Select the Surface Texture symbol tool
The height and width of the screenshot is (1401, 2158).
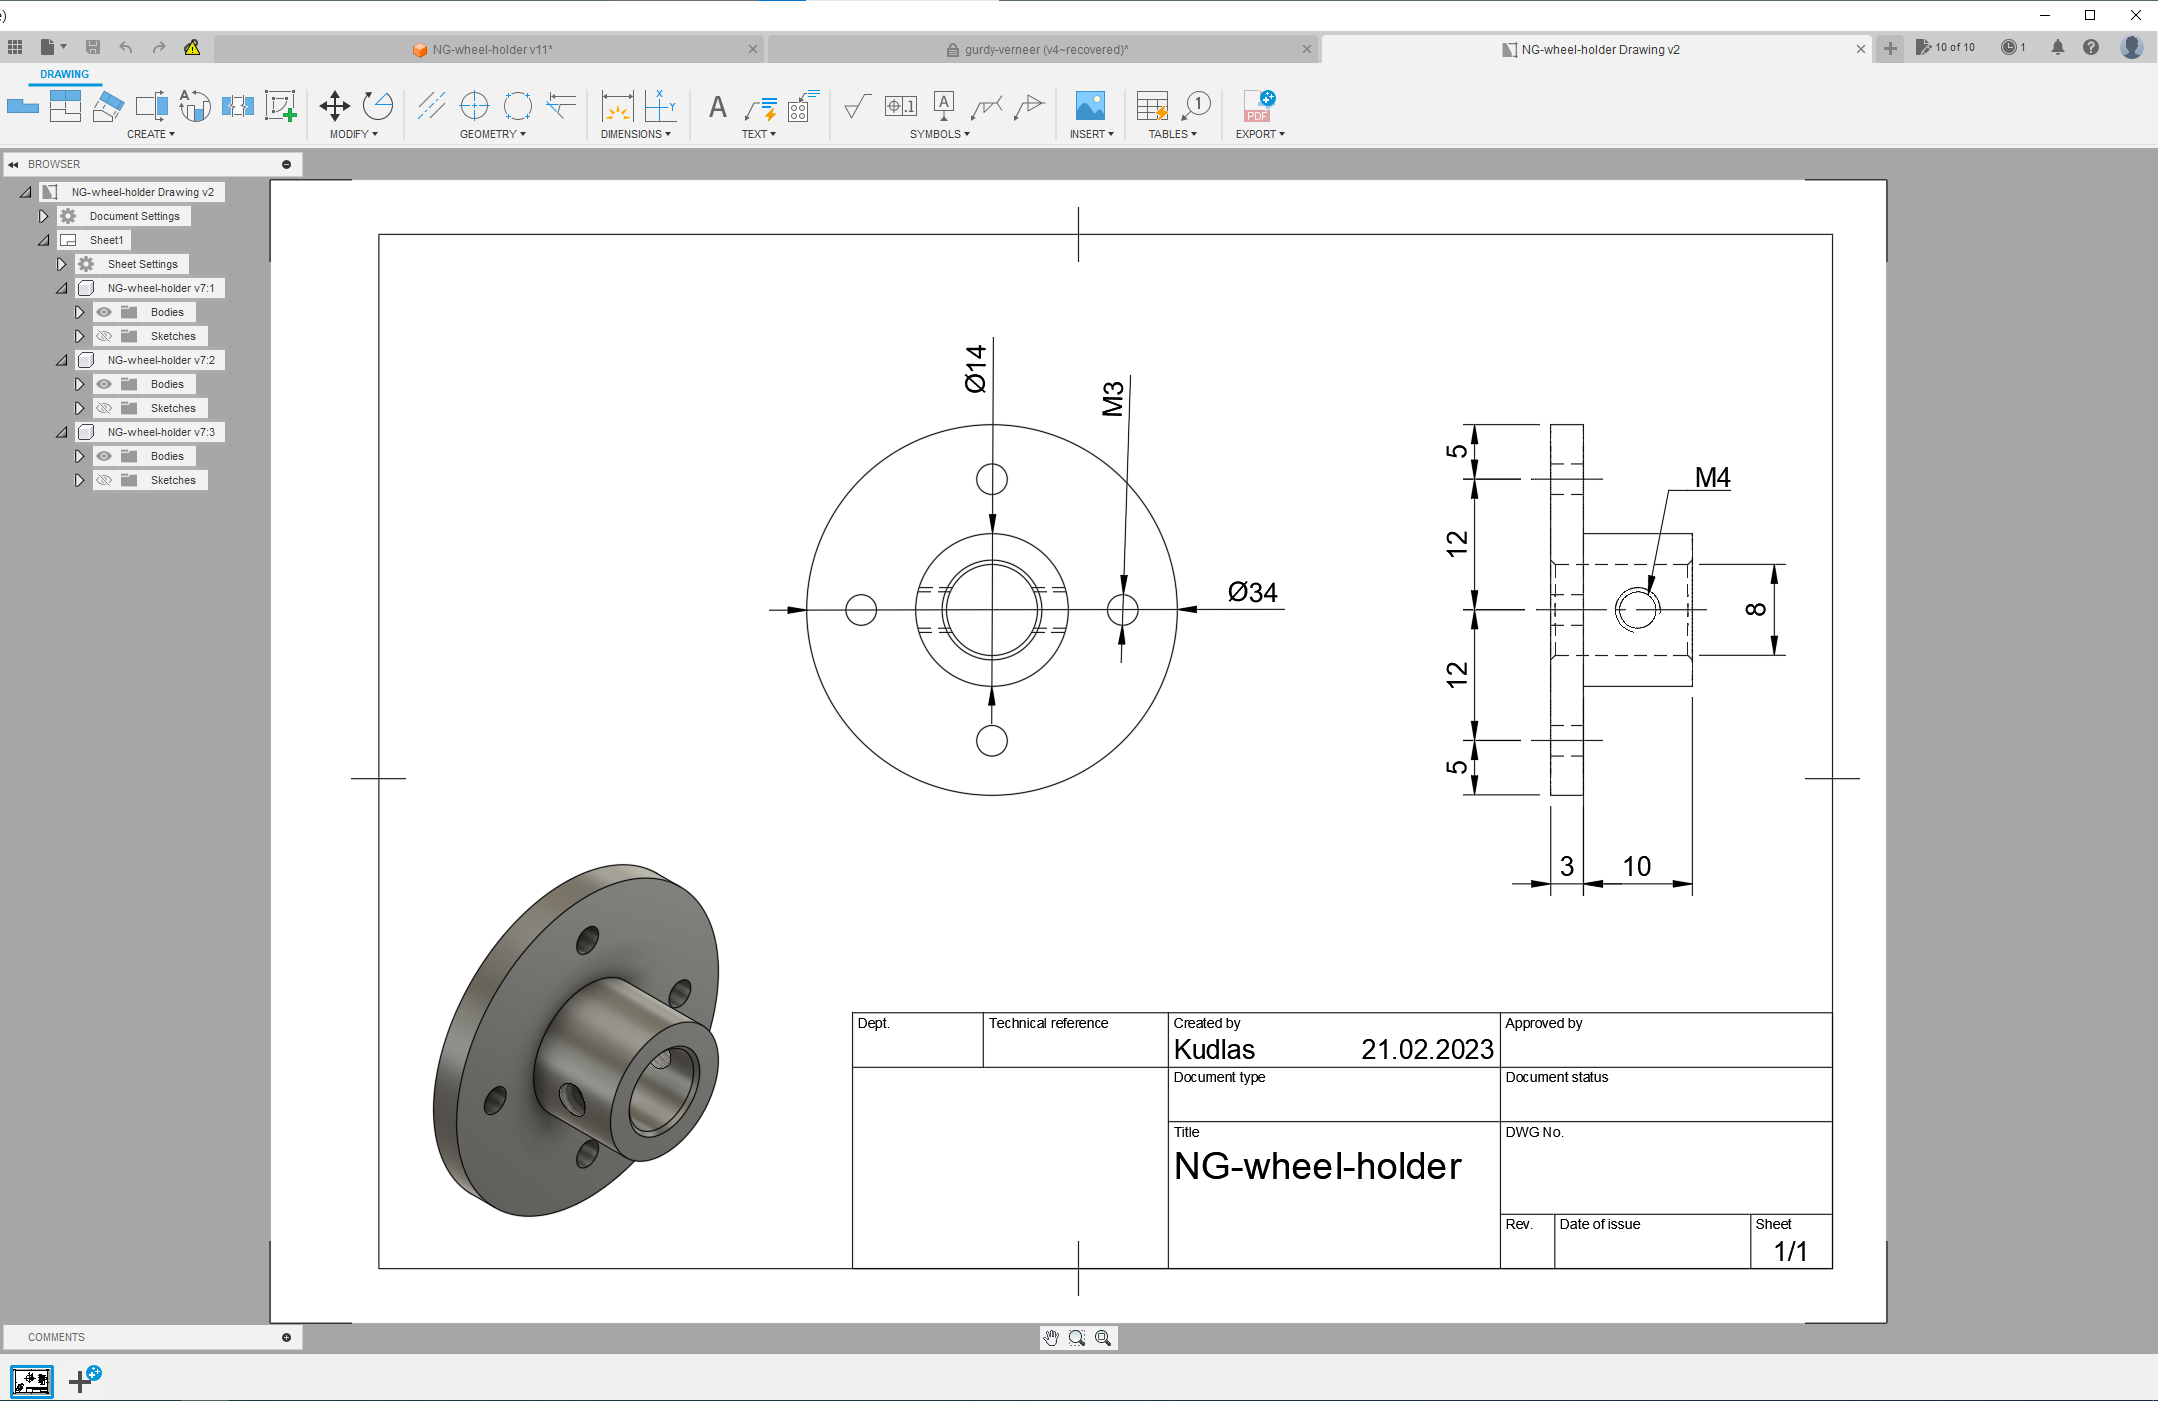click(x=857, y=106)
